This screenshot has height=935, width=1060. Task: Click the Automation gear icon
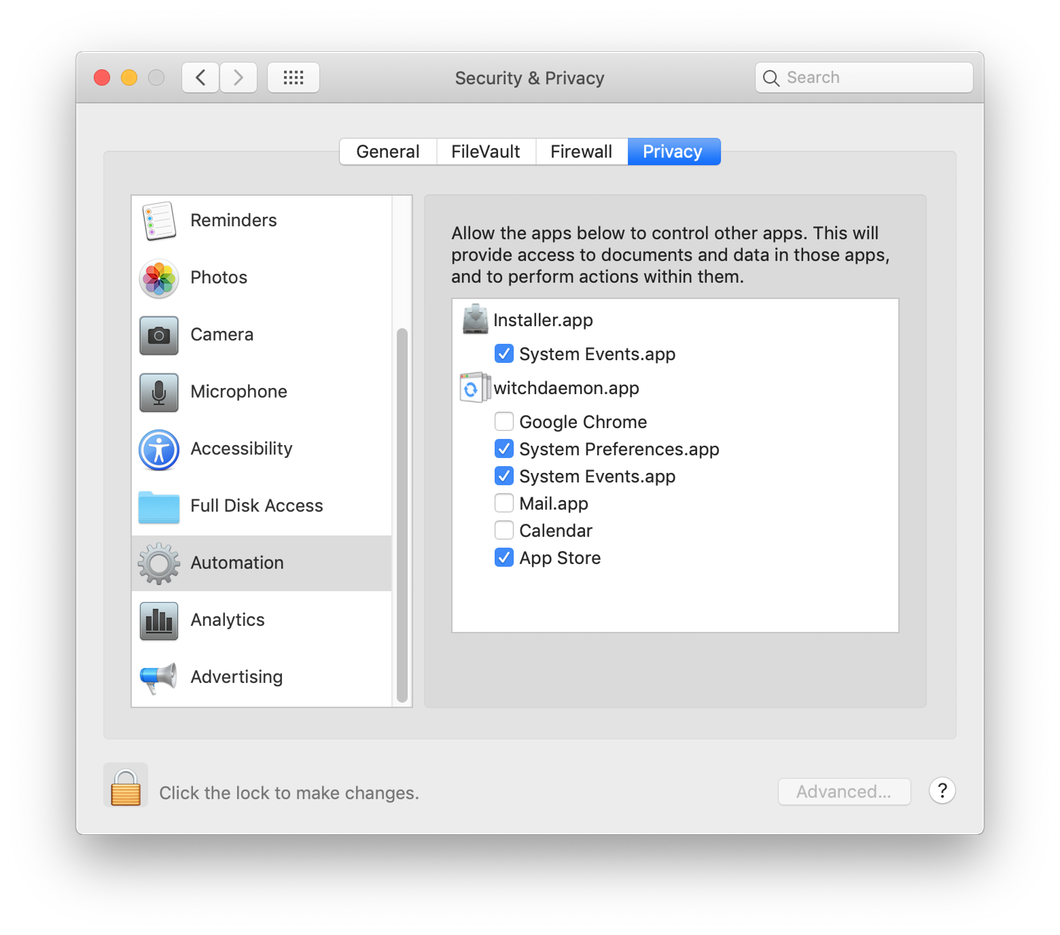(159, 563)
